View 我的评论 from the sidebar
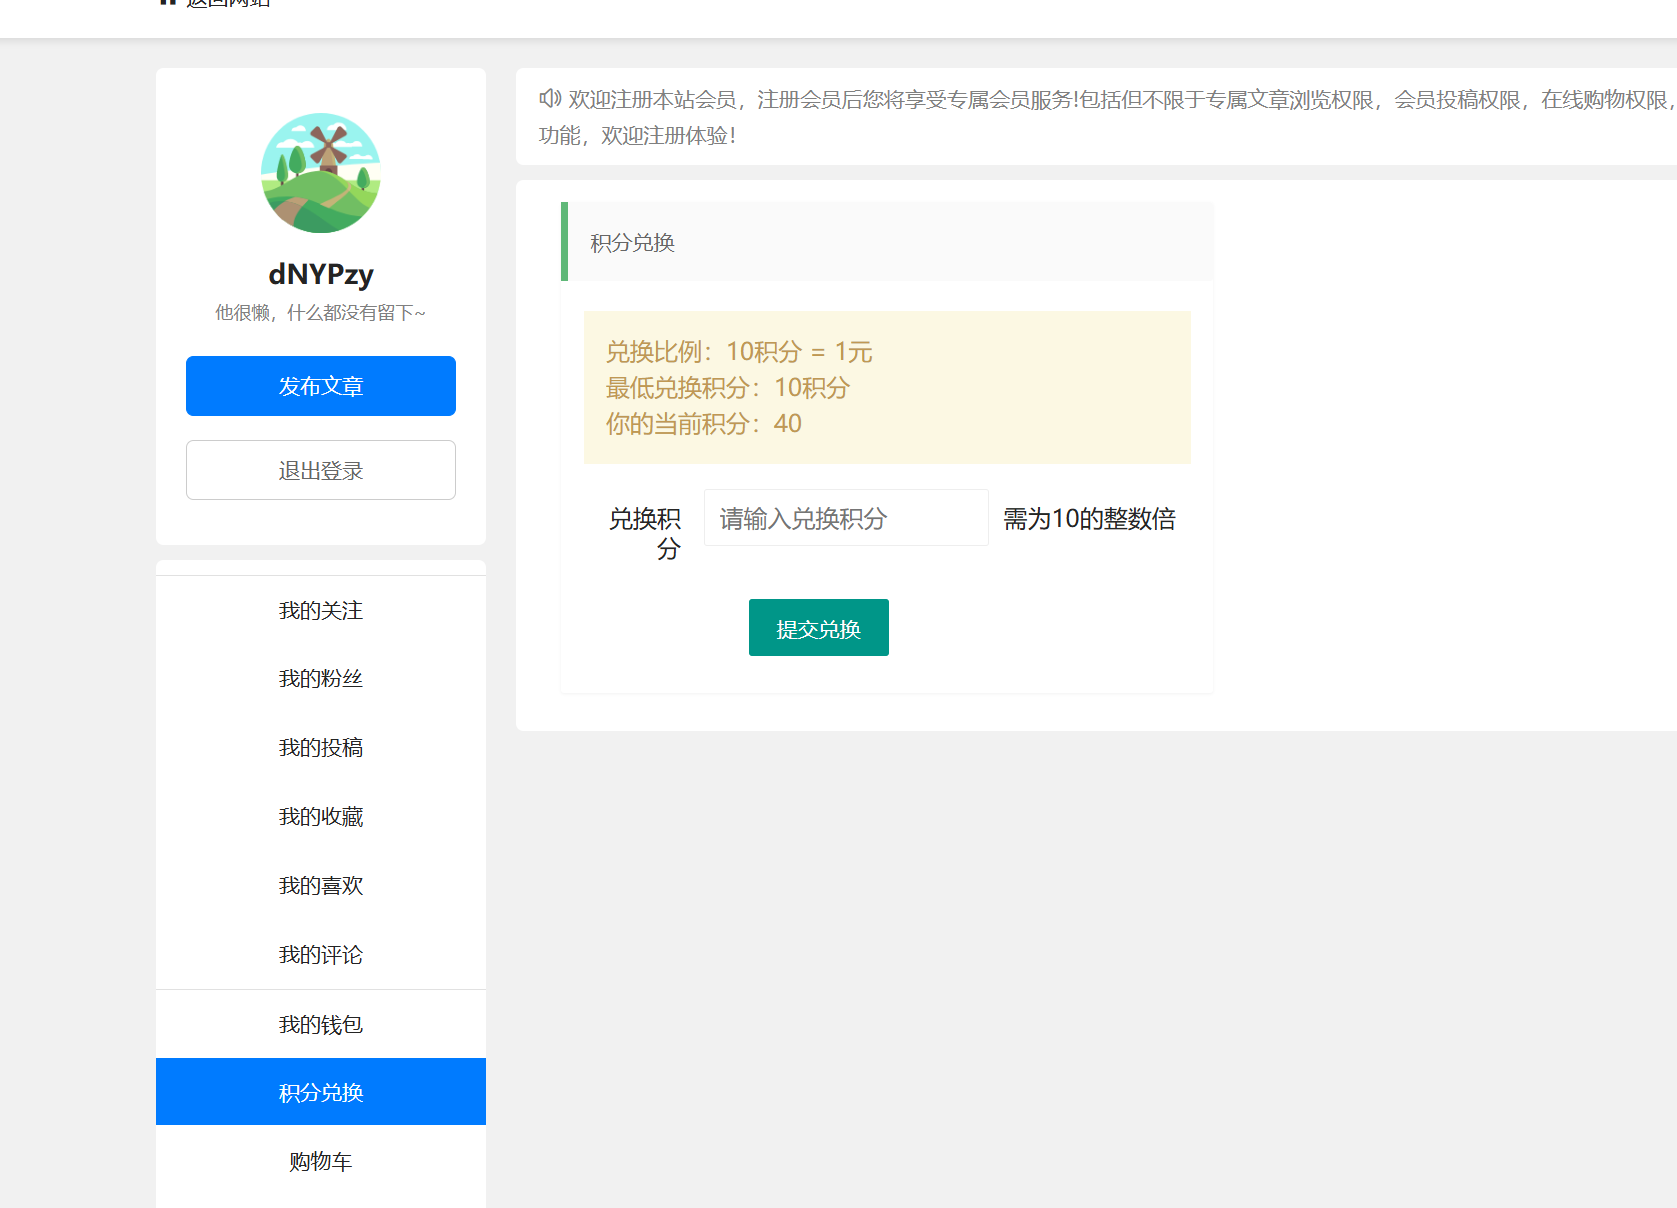Image resolution: width=1677 pixels, height=1208 pixels. point(320,955)
